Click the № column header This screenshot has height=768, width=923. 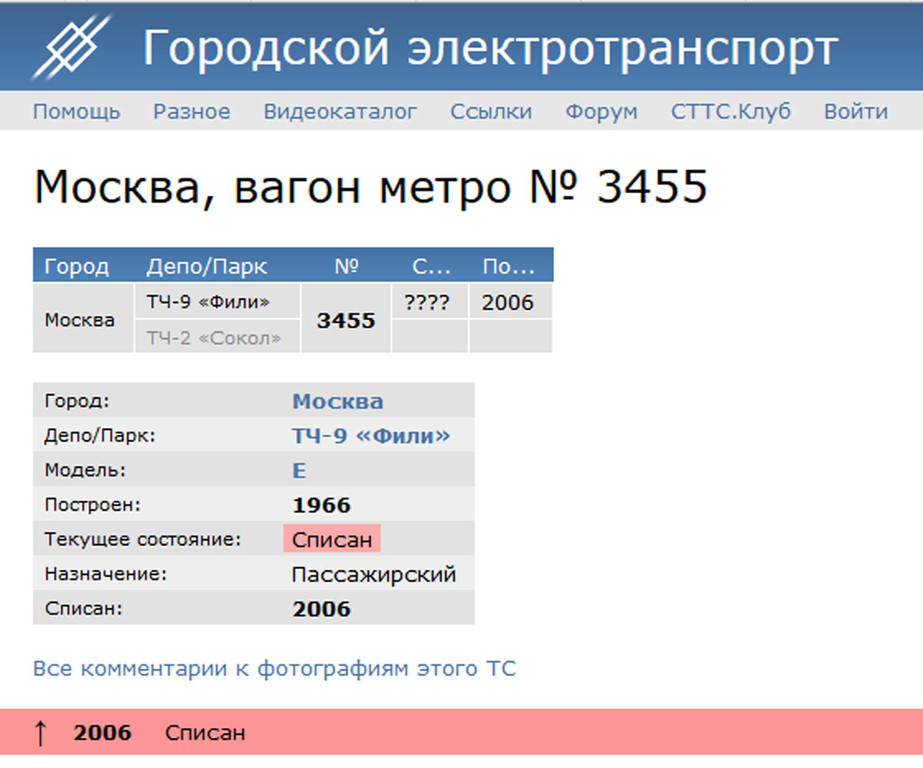pyautogui.click(x=346, y=267)
